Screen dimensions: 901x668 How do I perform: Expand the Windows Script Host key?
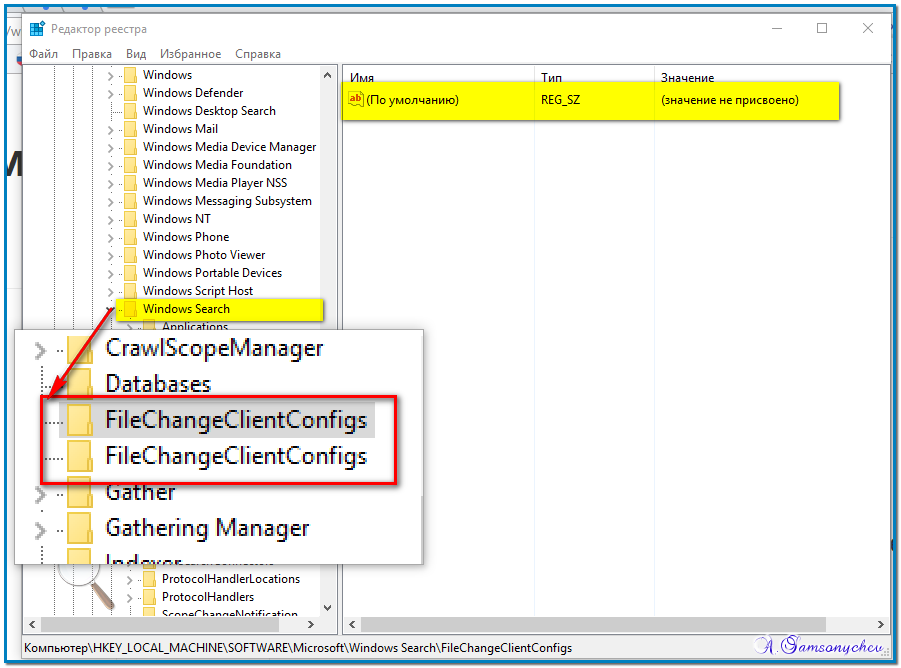tap(110, 291)
